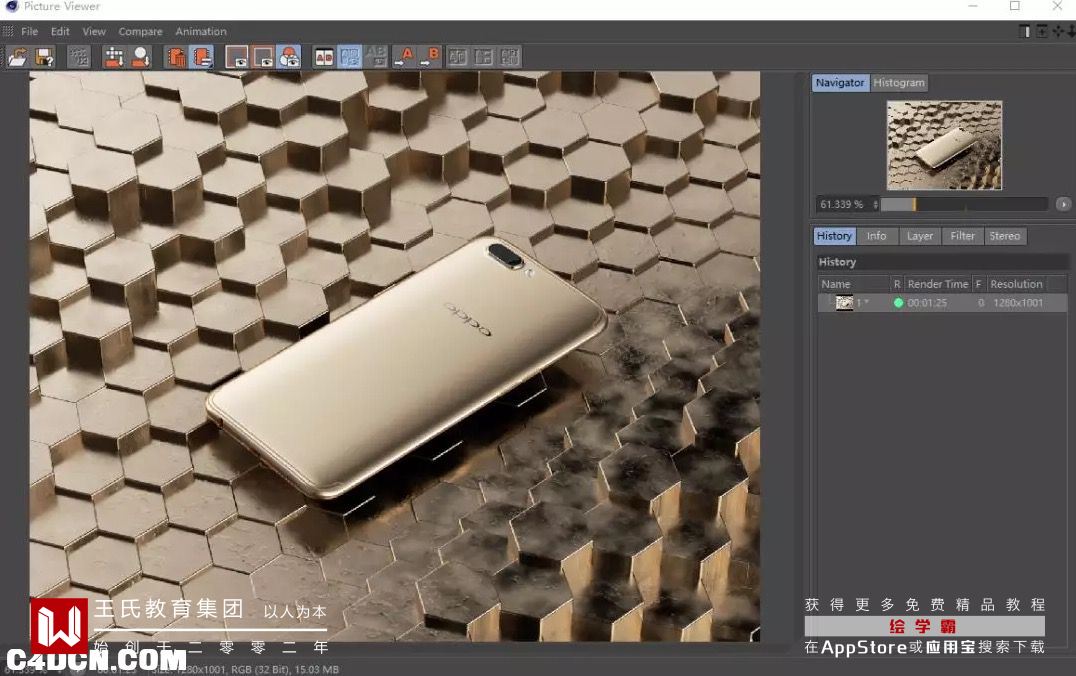Maximize the Picture Viewer window

pos(1015,6)
